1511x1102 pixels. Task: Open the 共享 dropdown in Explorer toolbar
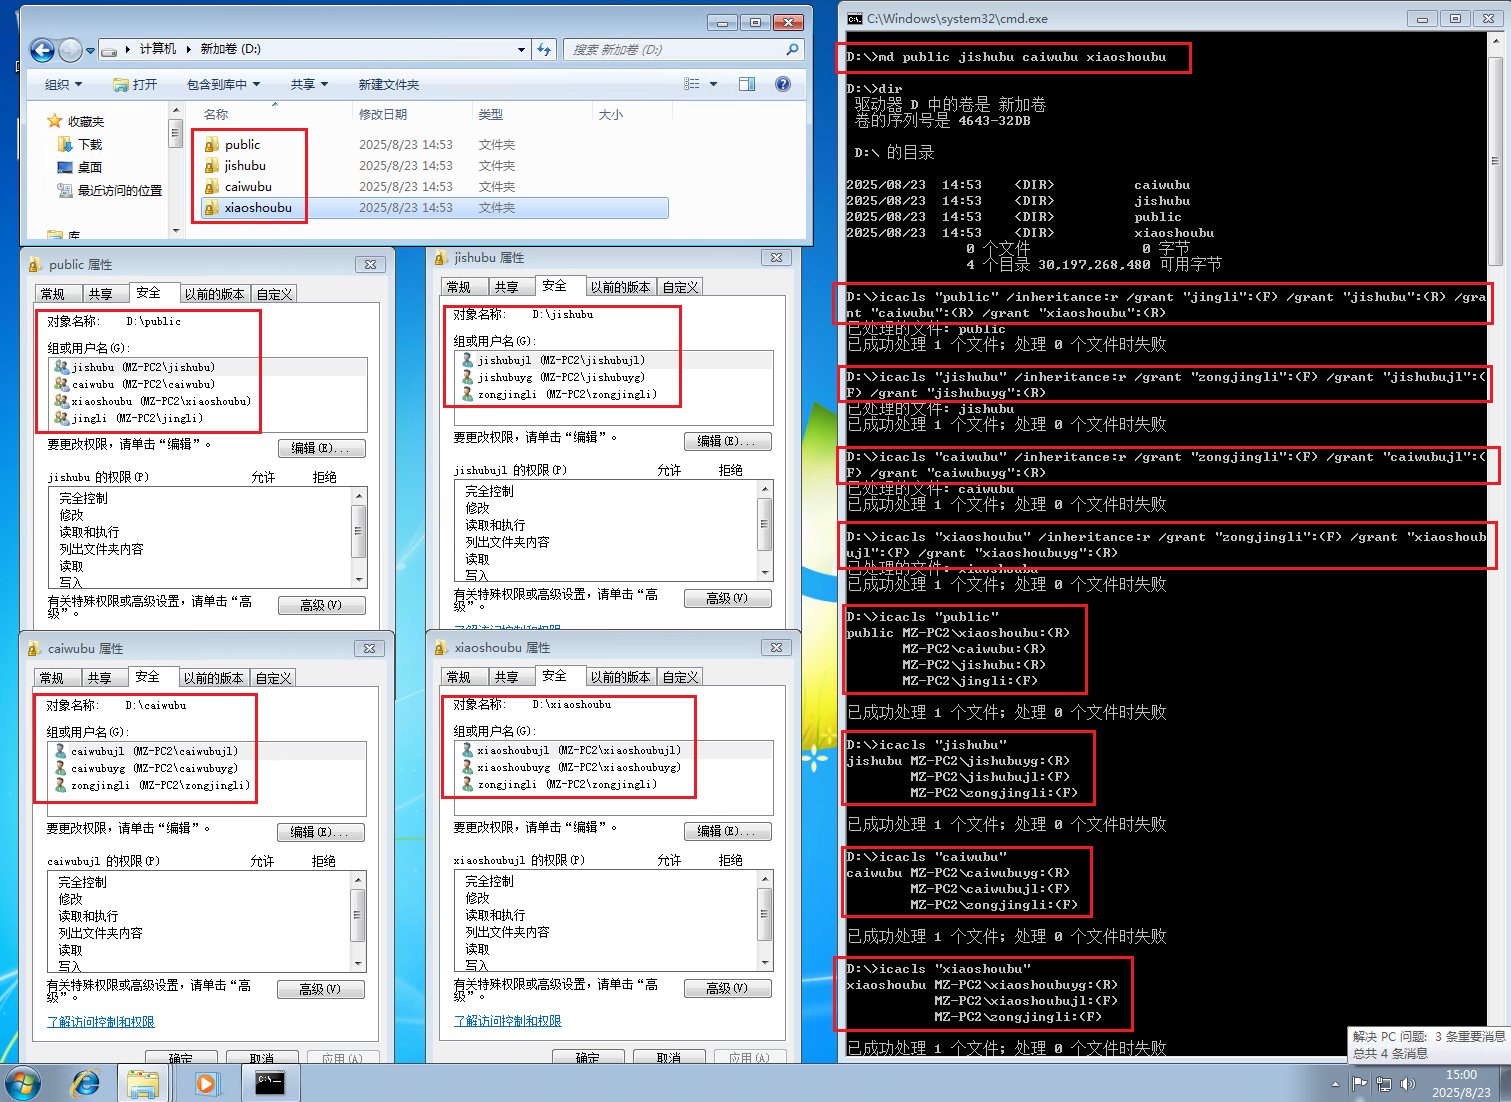click(x=309, y=84)
